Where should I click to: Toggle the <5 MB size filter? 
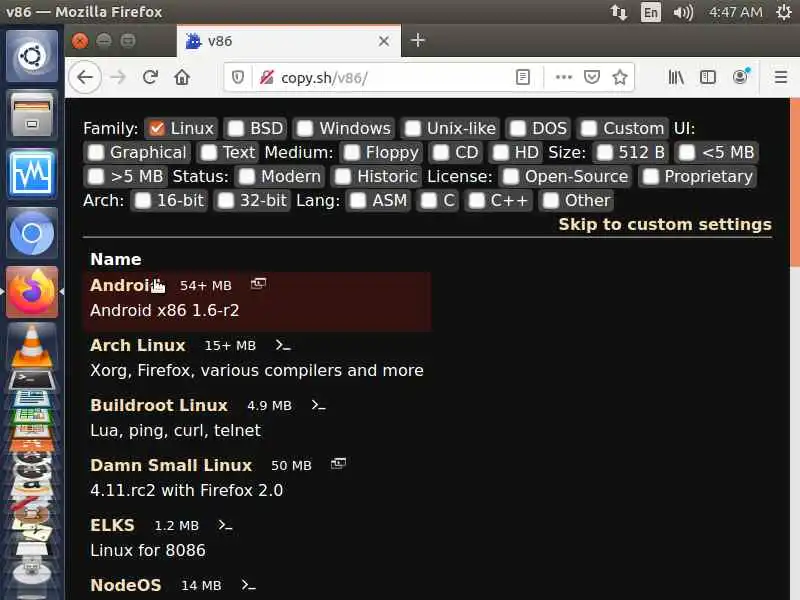687,152
